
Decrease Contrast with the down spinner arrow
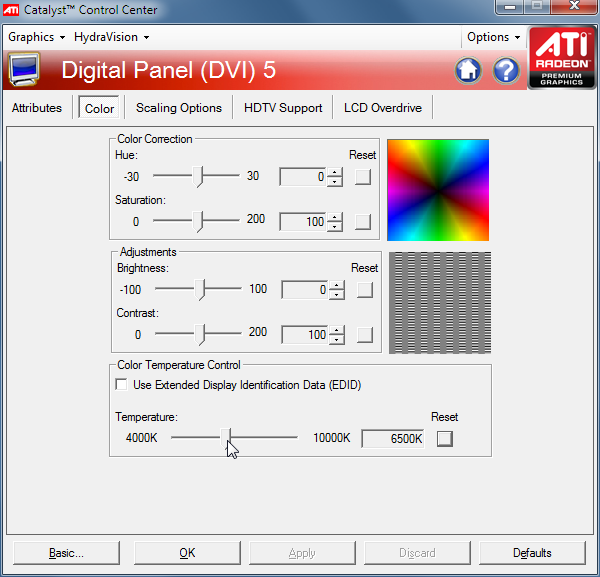pos(337,339)
